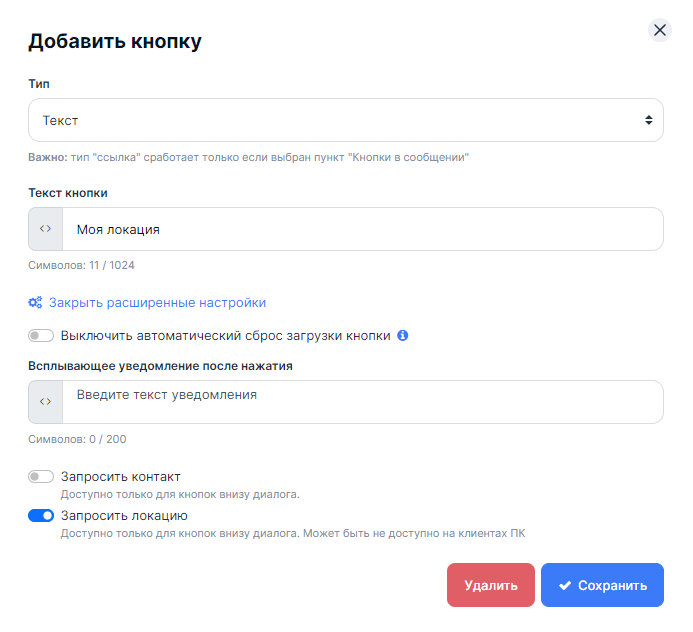The image size is (693, 632).
Task: Click the blue info icon after auto-reset option
Action: [x=402, y=336]
